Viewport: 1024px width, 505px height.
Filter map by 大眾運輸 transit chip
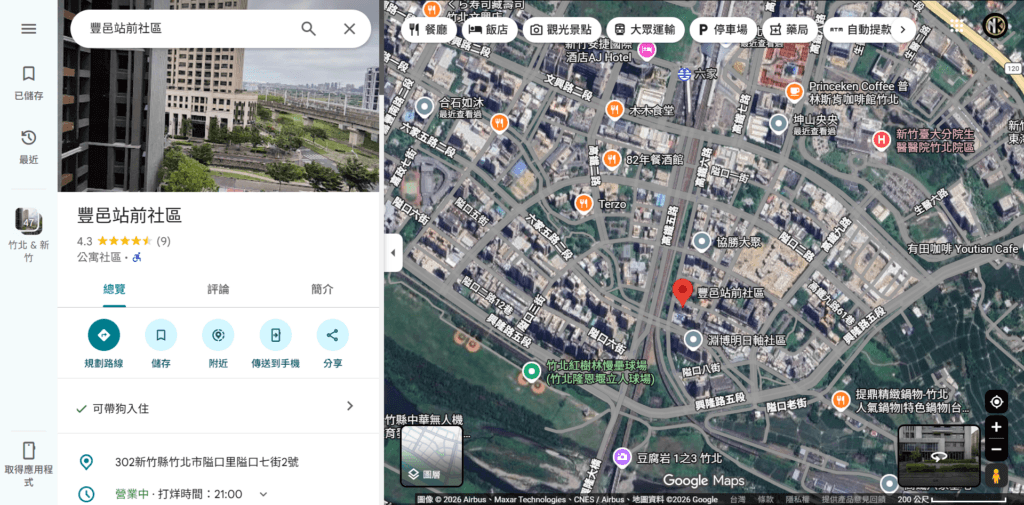coord(645,29)
